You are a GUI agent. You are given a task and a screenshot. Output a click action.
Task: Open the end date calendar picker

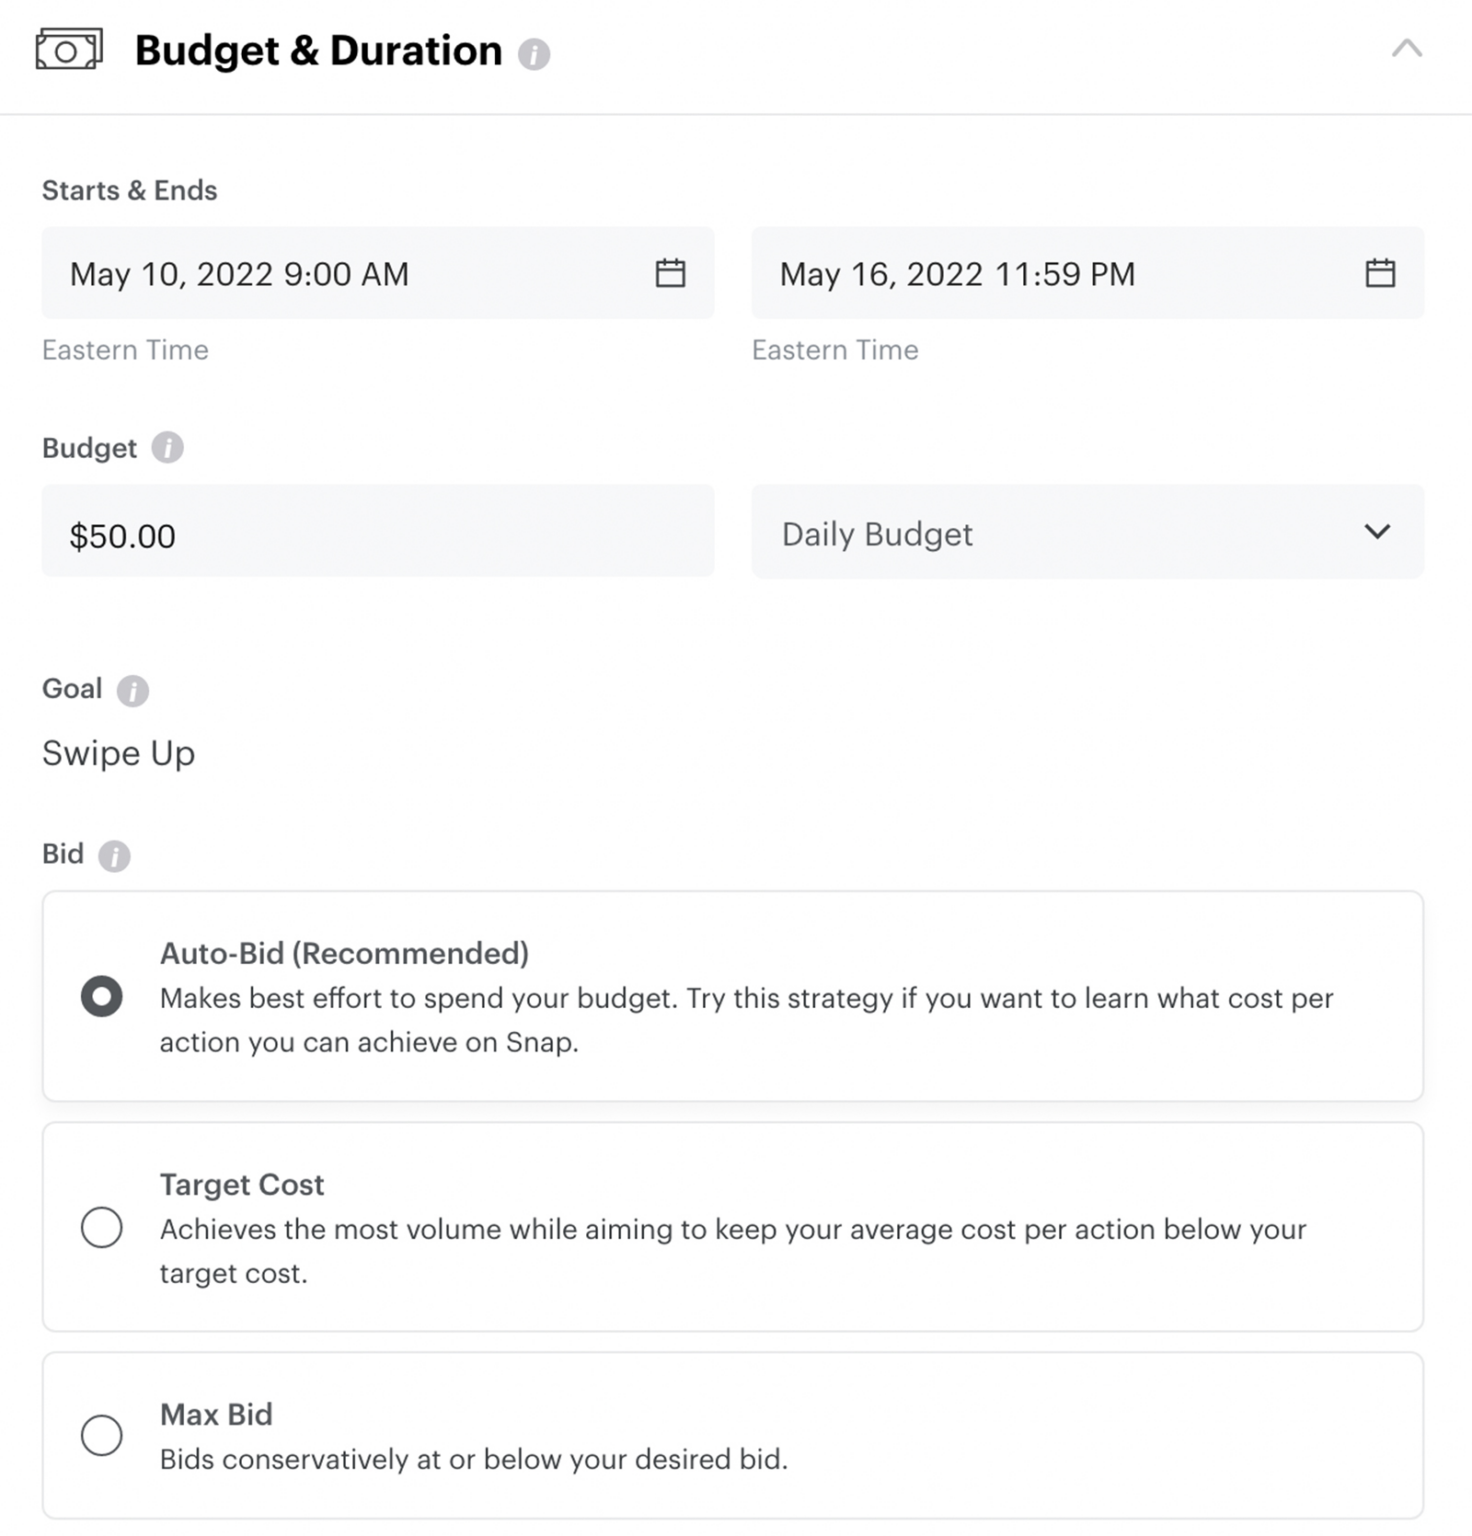coord(1381,272)
